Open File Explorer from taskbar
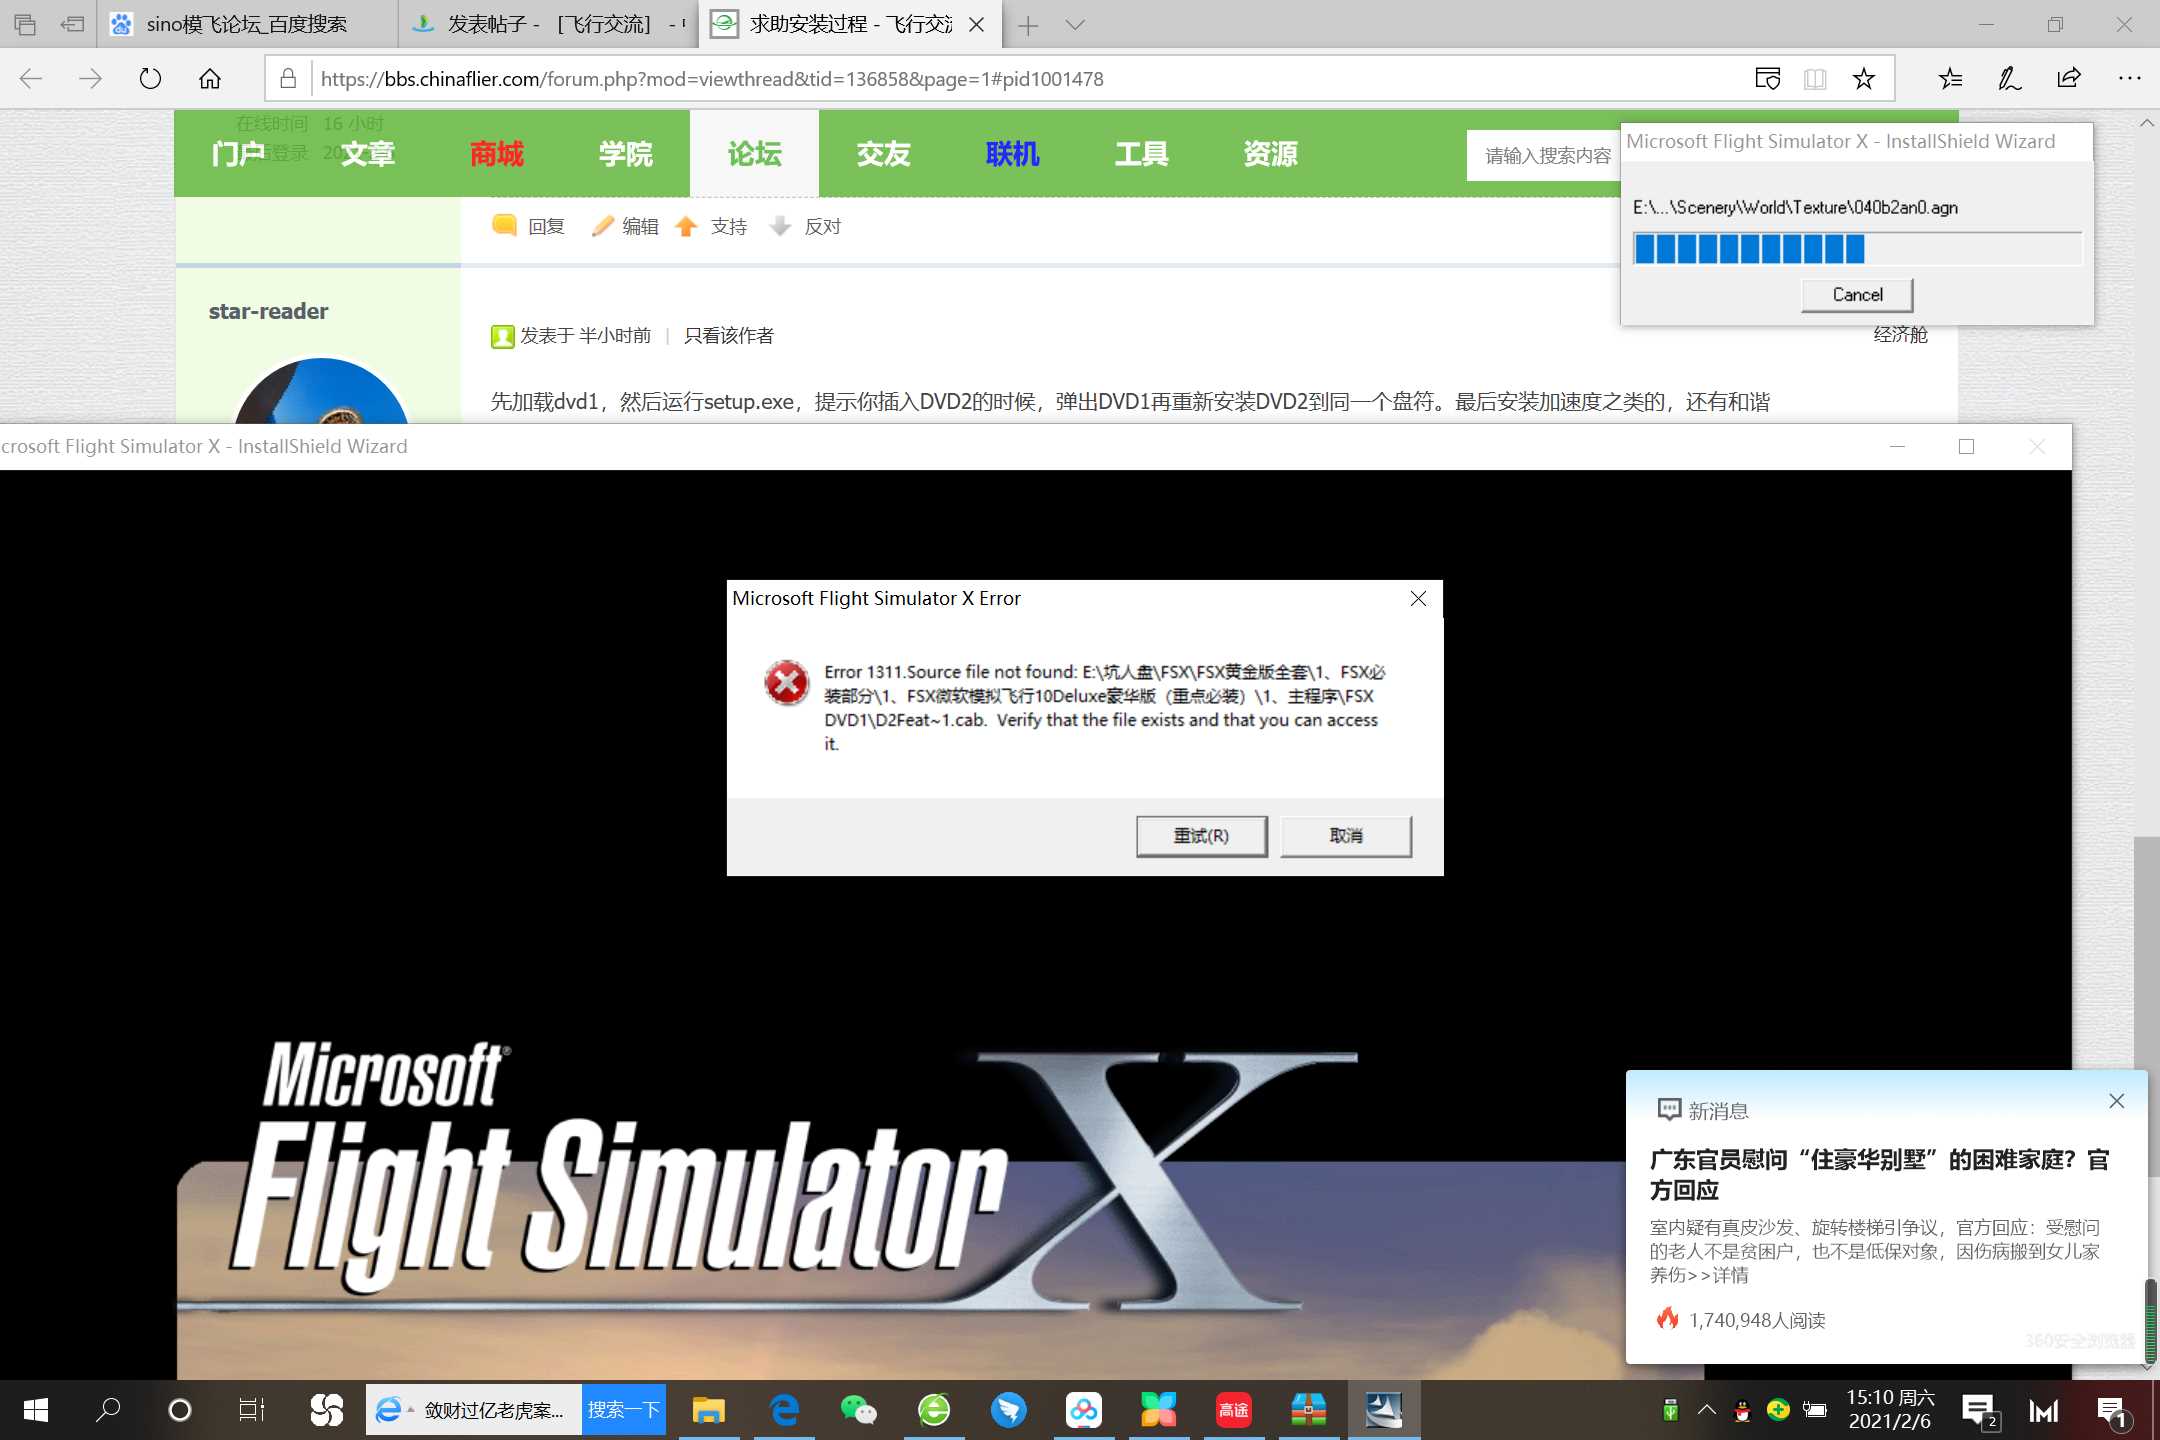This screenshot has width=2160, height=1440. coord(708,1410)
